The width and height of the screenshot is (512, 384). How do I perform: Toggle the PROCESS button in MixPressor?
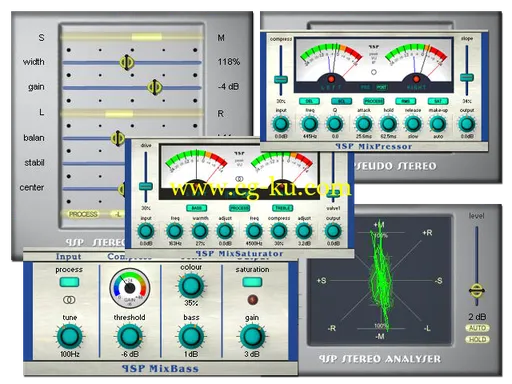pyautogui.click(x=373, y=101)
